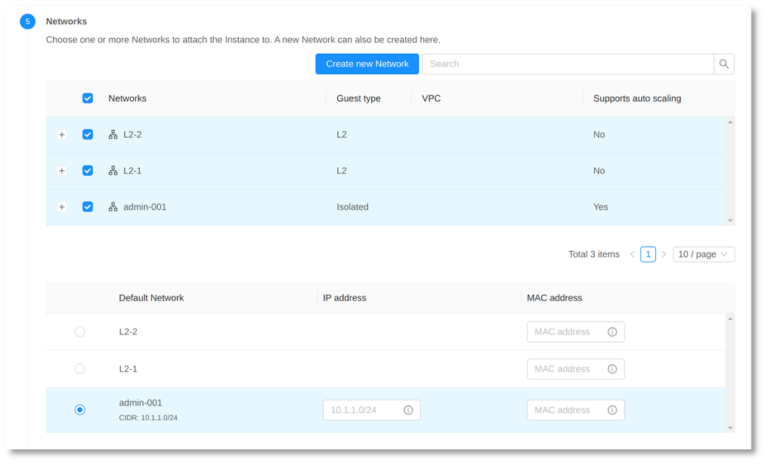Click the VPC column header
768x466 pixels.
coord(431,98)
